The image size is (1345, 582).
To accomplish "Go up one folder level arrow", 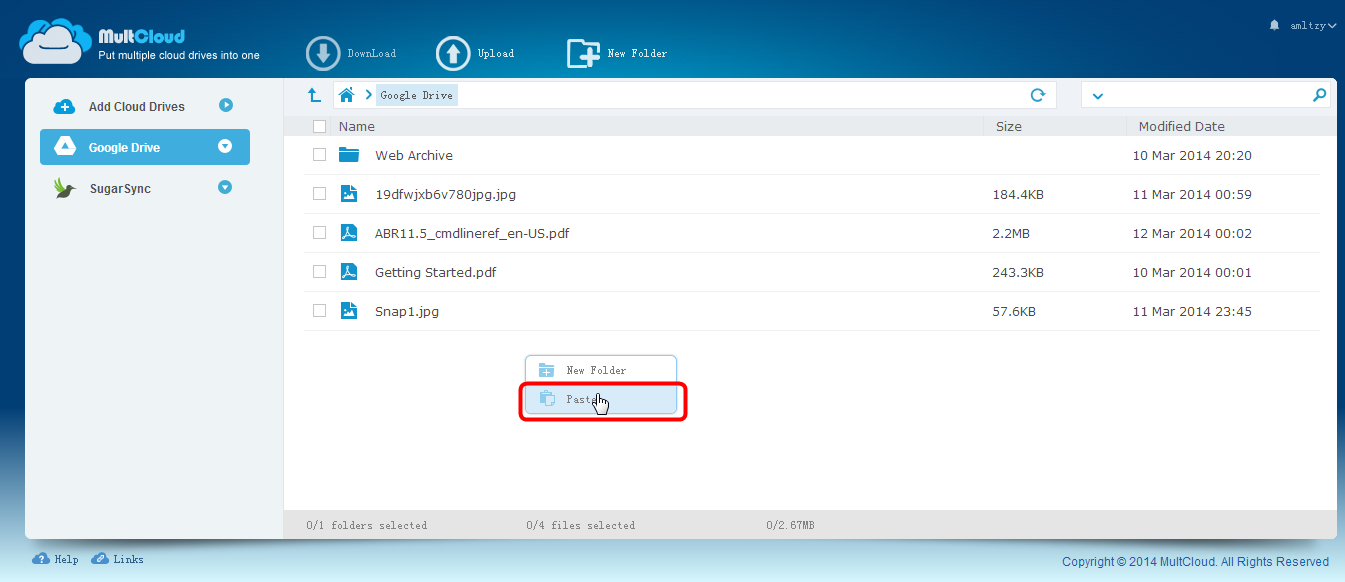I will click(x=314, y=95).
